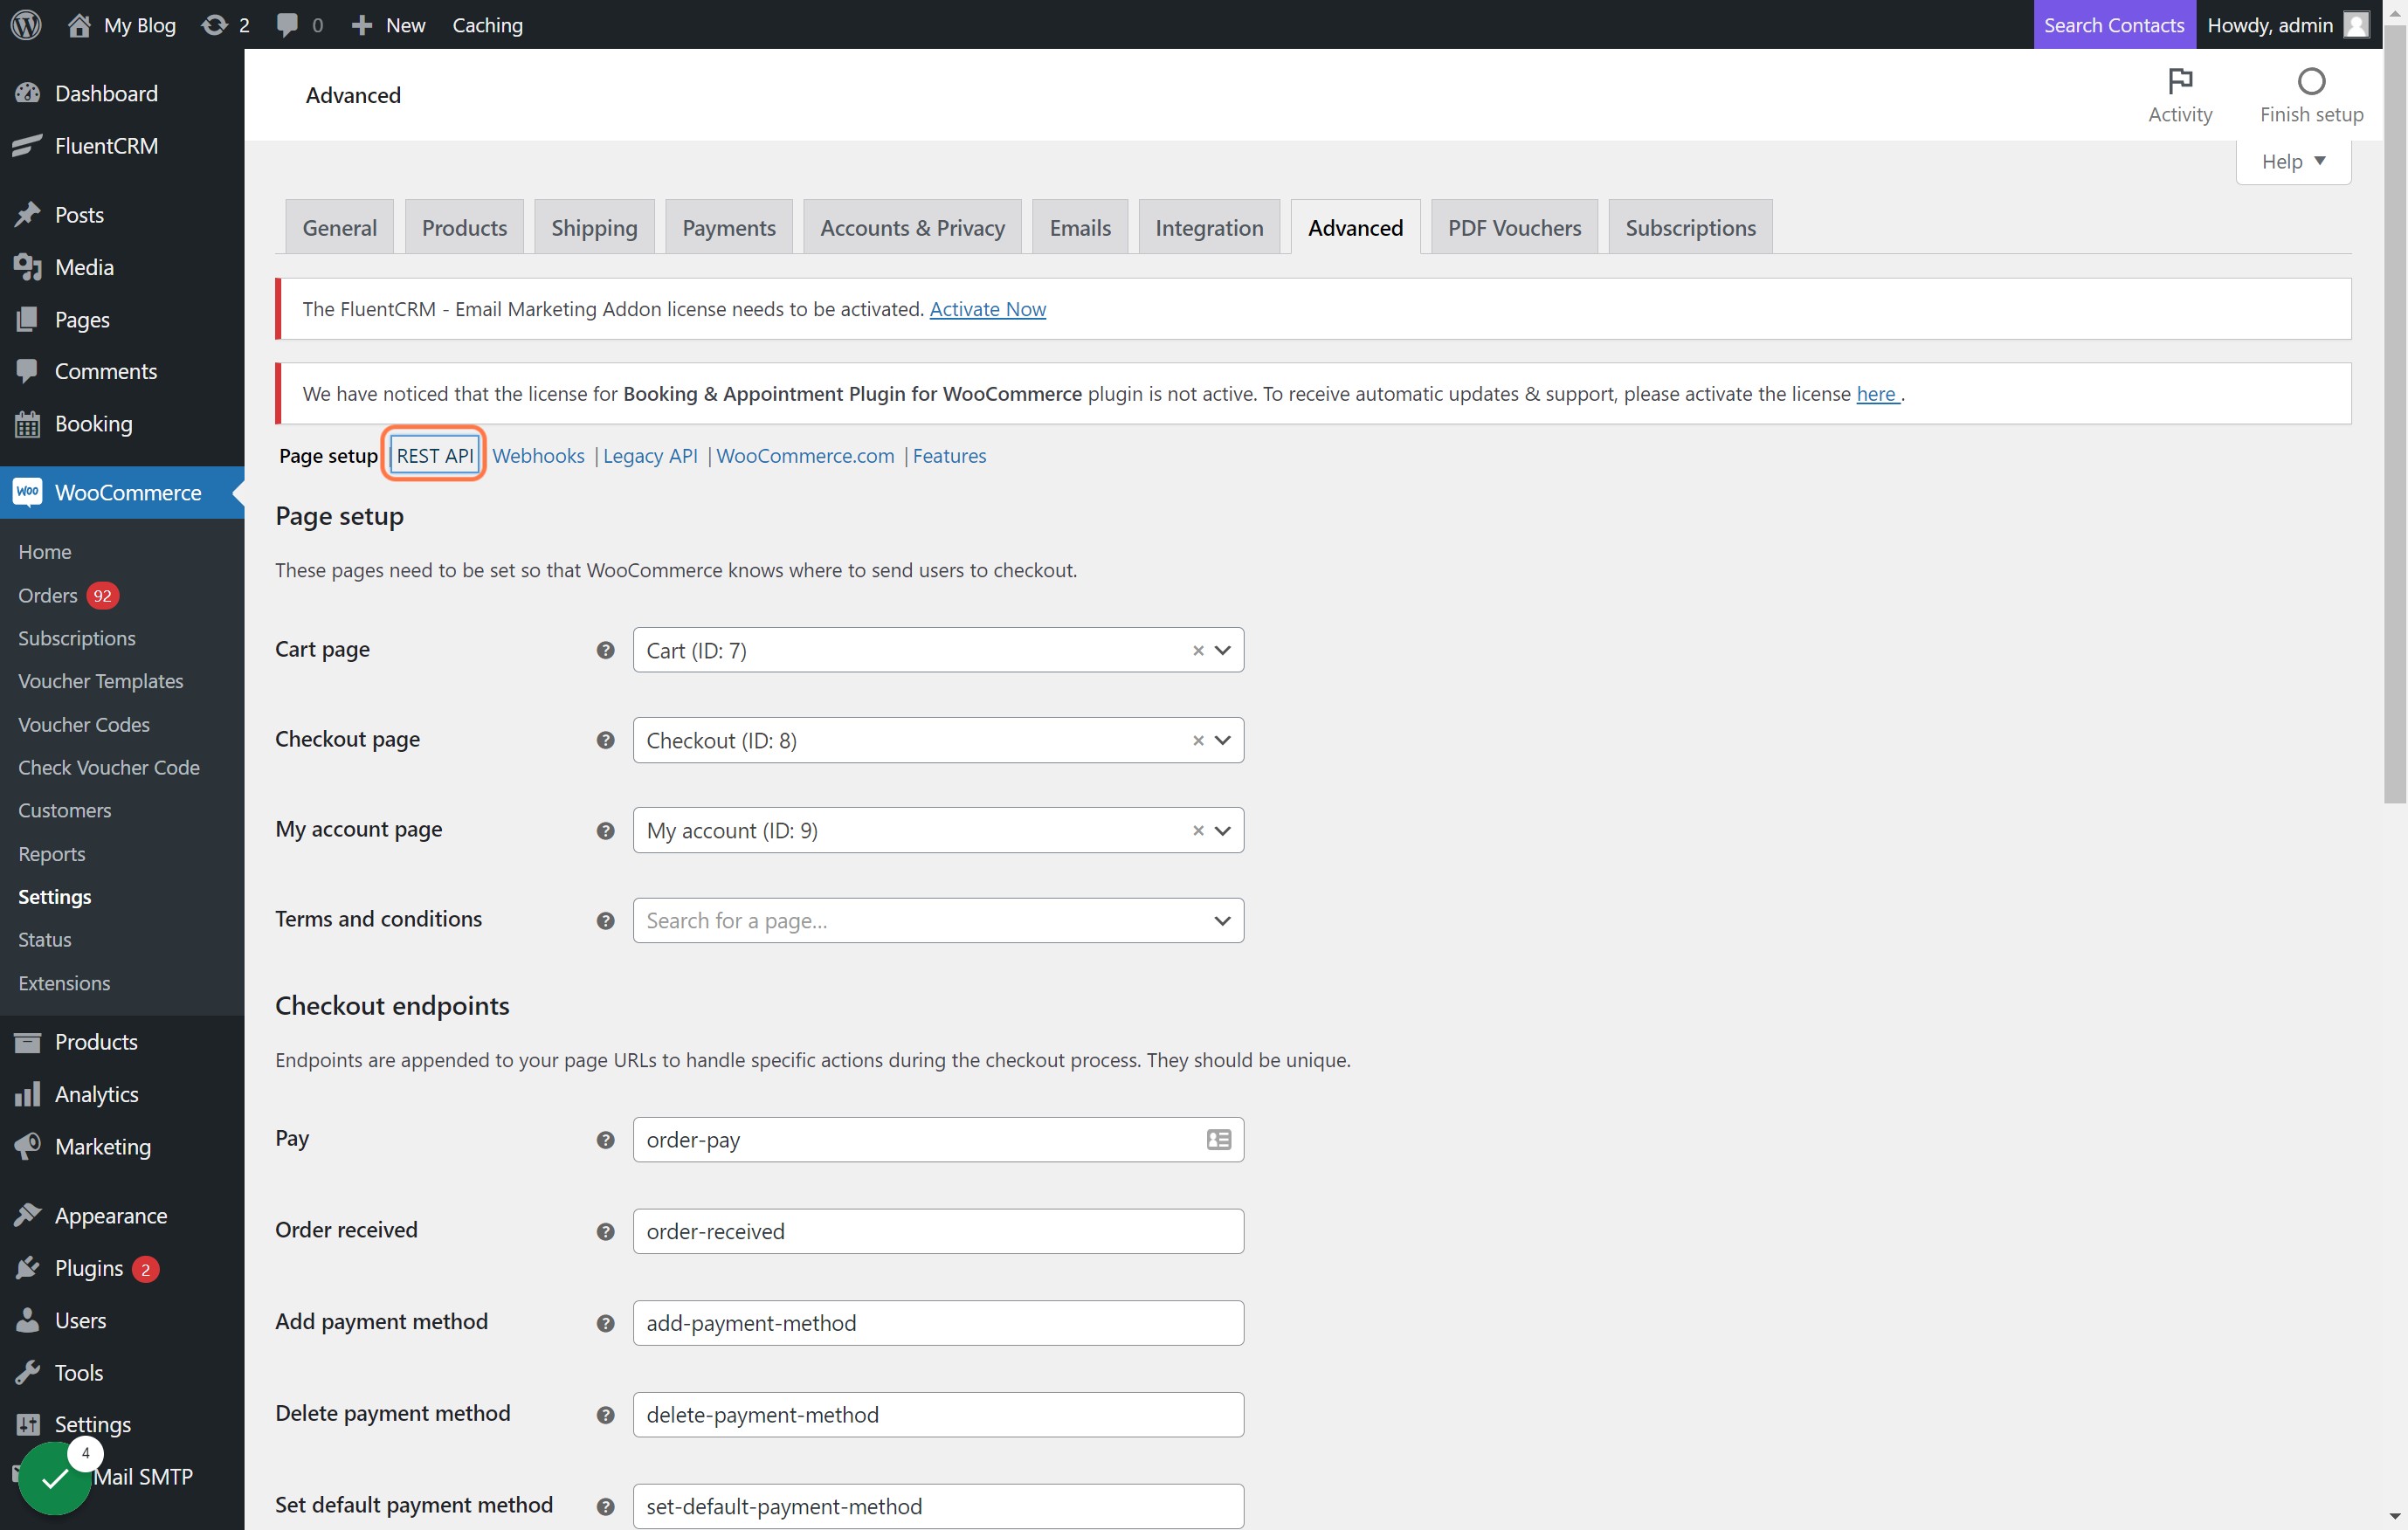
Task: Clear the My account page selection
Action: (1198, 830)
